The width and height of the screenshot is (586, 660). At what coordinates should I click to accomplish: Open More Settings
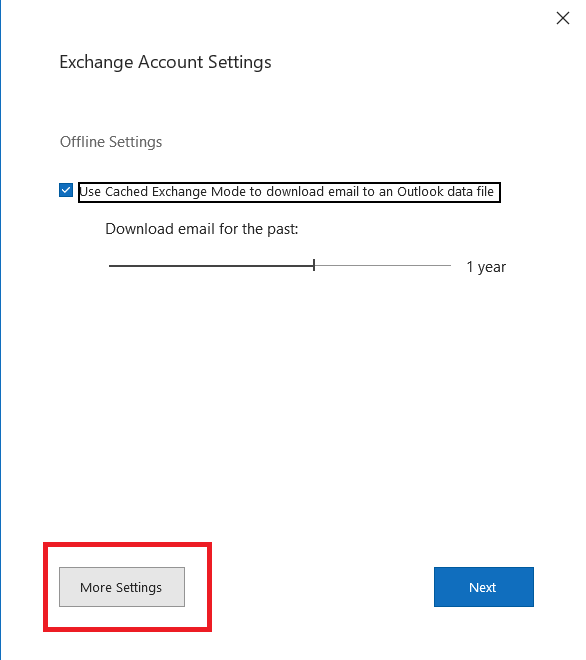click(x=122, y=587)
